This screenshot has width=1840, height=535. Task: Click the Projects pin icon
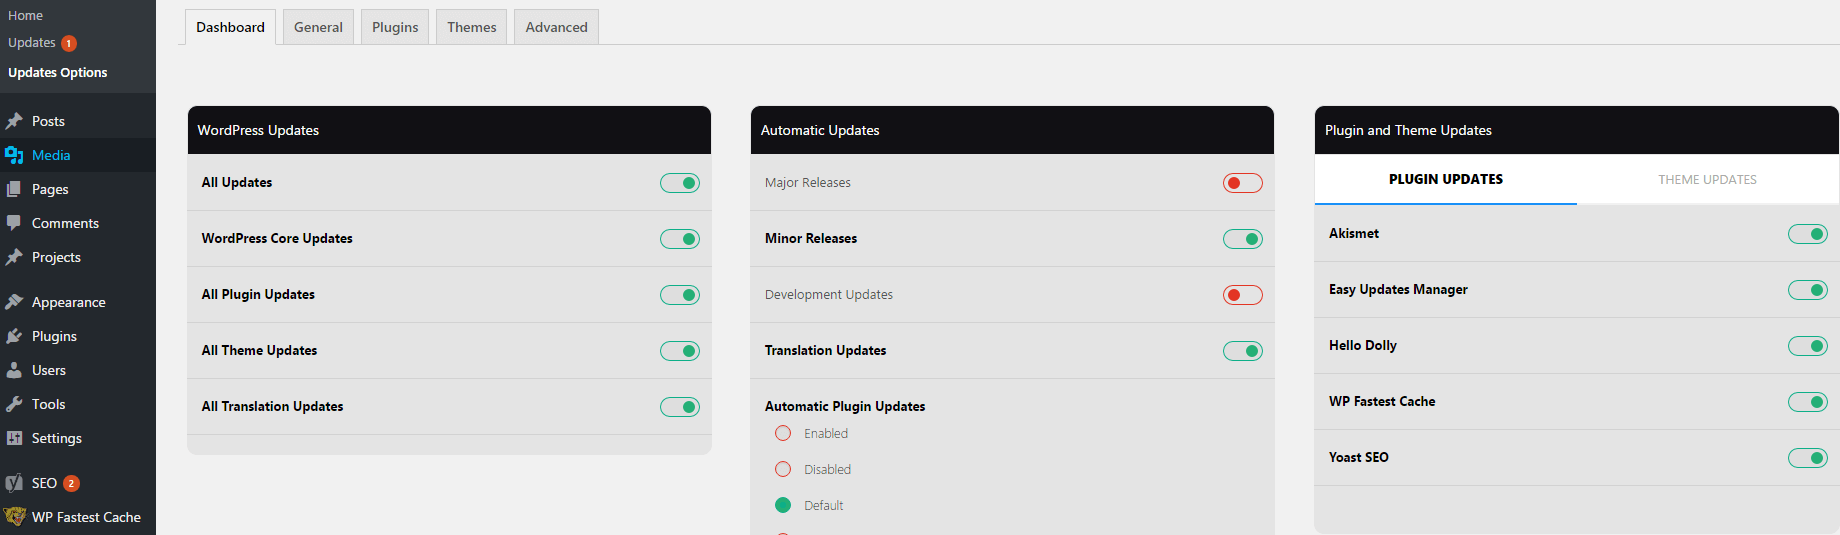click(x=14, y=257)
